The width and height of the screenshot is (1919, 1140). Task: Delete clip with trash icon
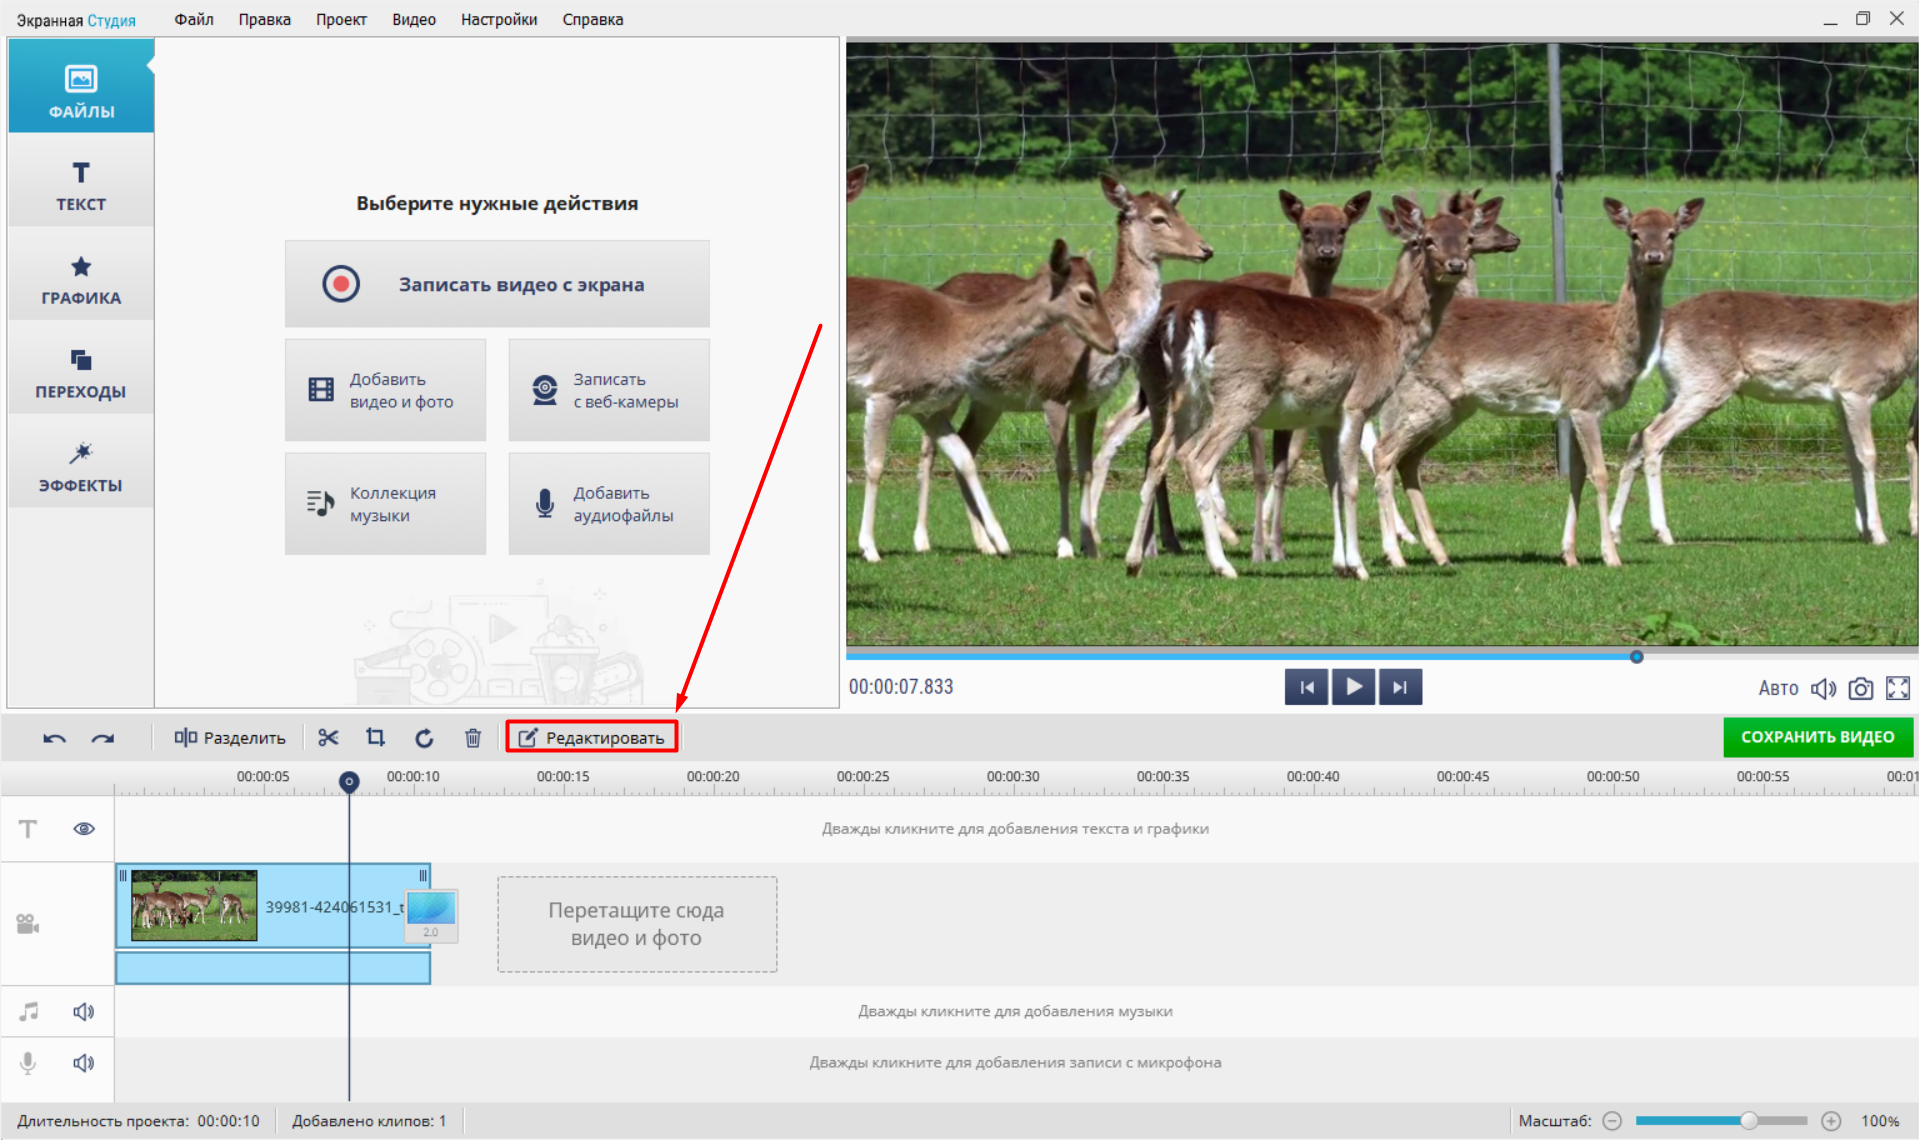pos(473,738)
